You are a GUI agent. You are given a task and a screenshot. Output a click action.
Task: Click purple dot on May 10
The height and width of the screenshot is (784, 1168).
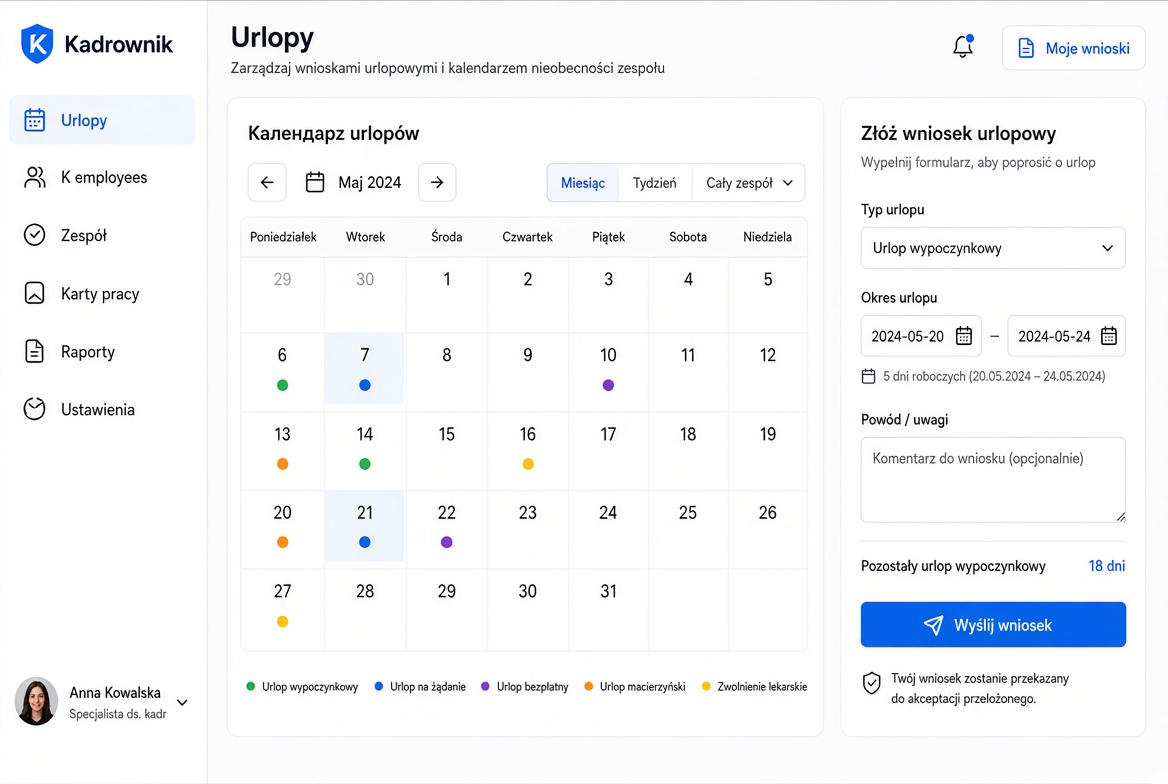[609, 385]
